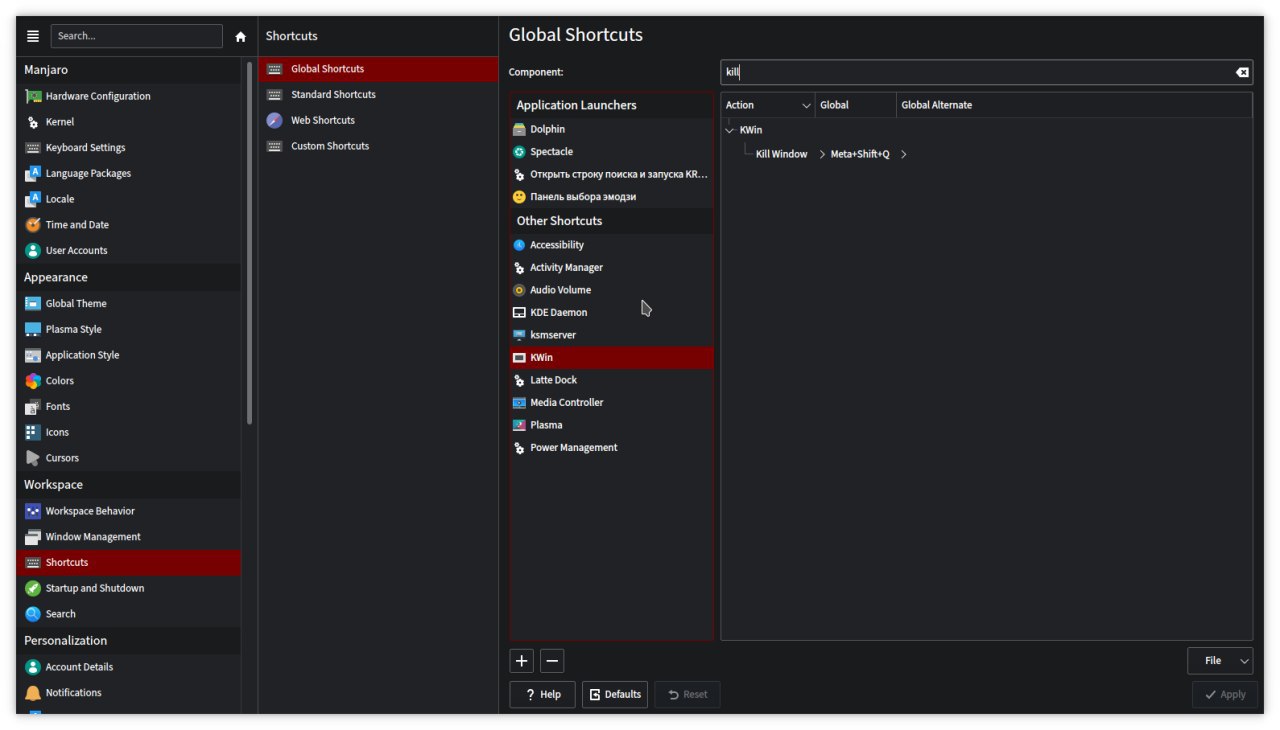1280x730 pixels.
Task: Open Icons settings
Action: (128, 433)
